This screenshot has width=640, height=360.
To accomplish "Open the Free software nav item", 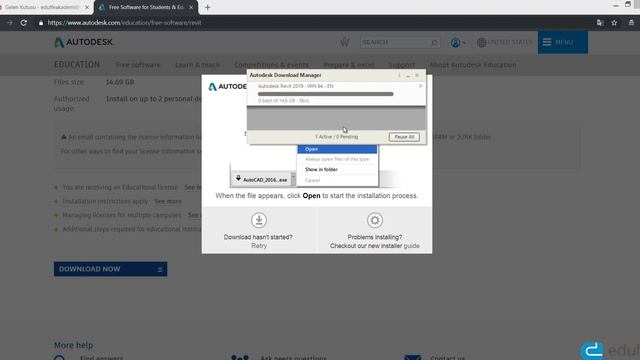I will coord(138,65).
